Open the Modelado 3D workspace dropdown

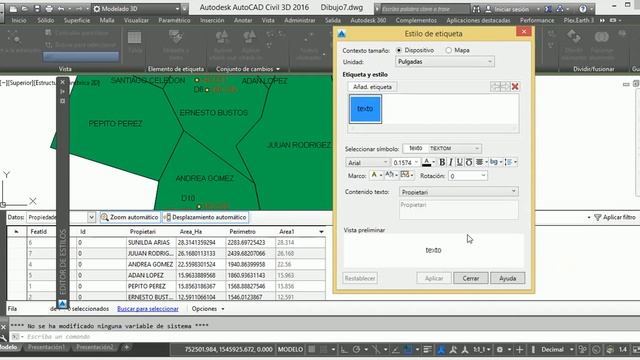click(136, 9)
